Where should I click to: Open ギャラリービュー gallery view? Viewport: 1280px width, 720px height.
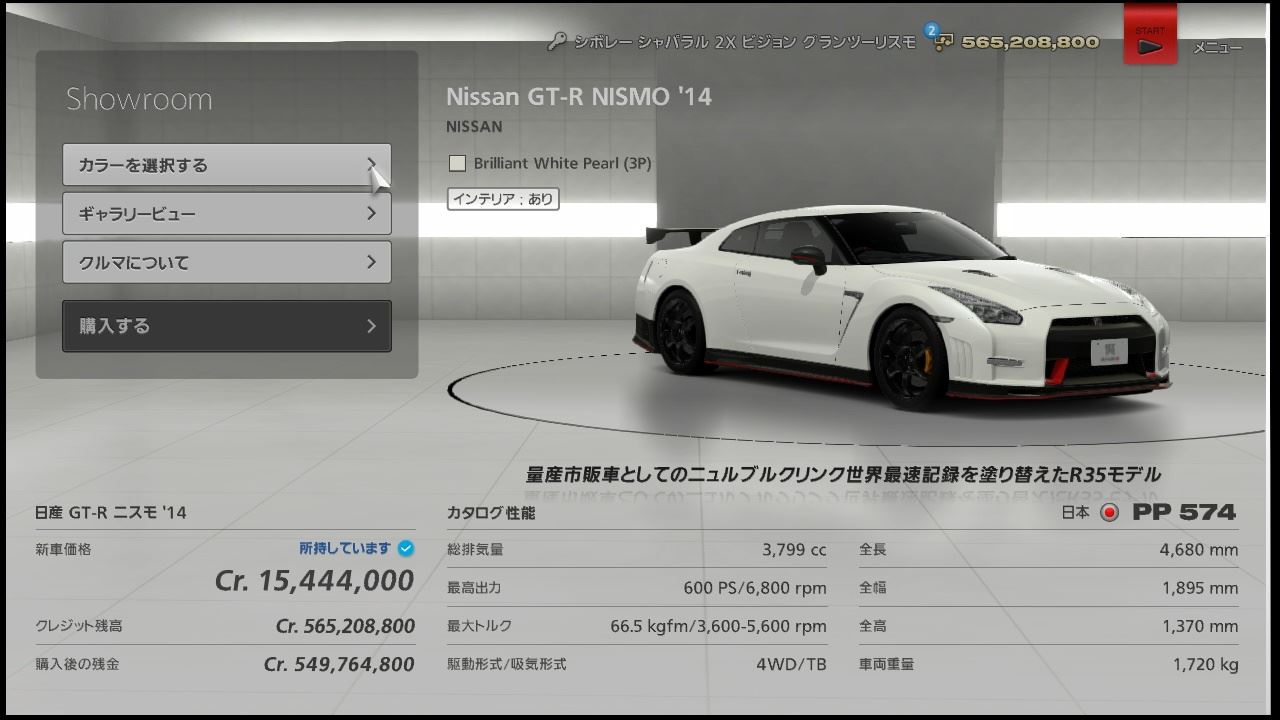pyautogui.click(x=227, y=213)
